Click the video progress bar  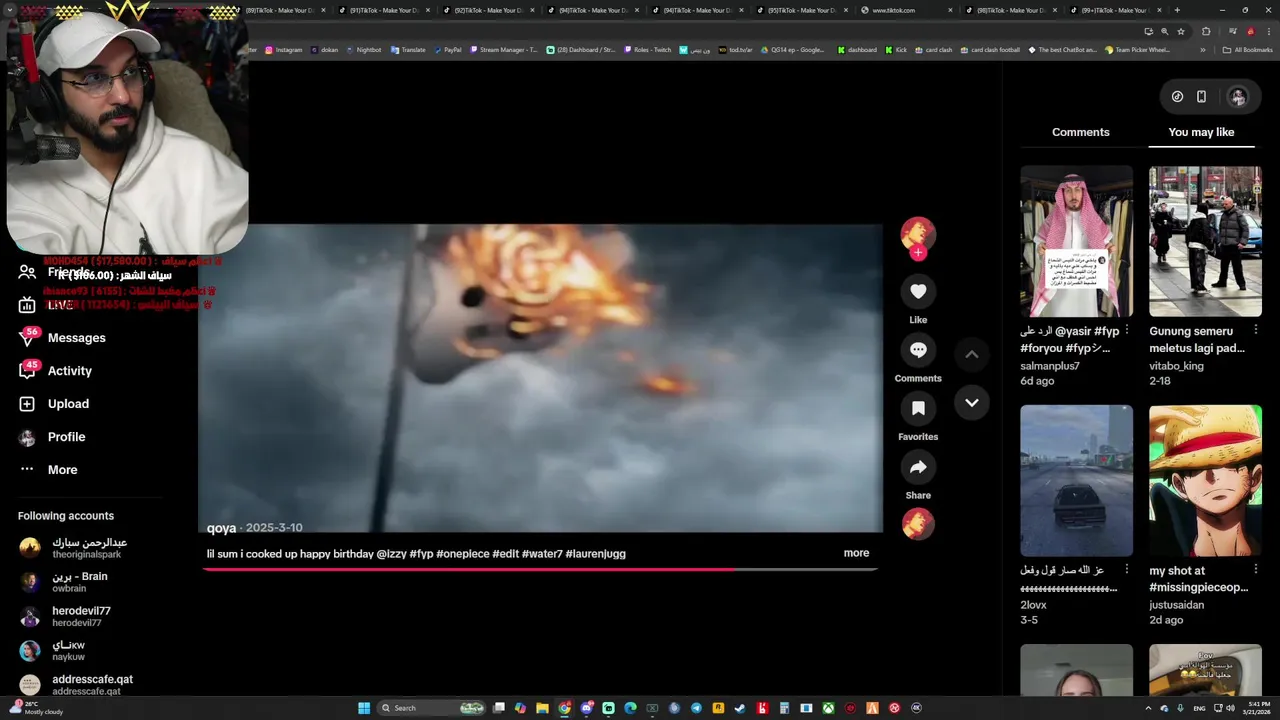[x=540, y=569]
